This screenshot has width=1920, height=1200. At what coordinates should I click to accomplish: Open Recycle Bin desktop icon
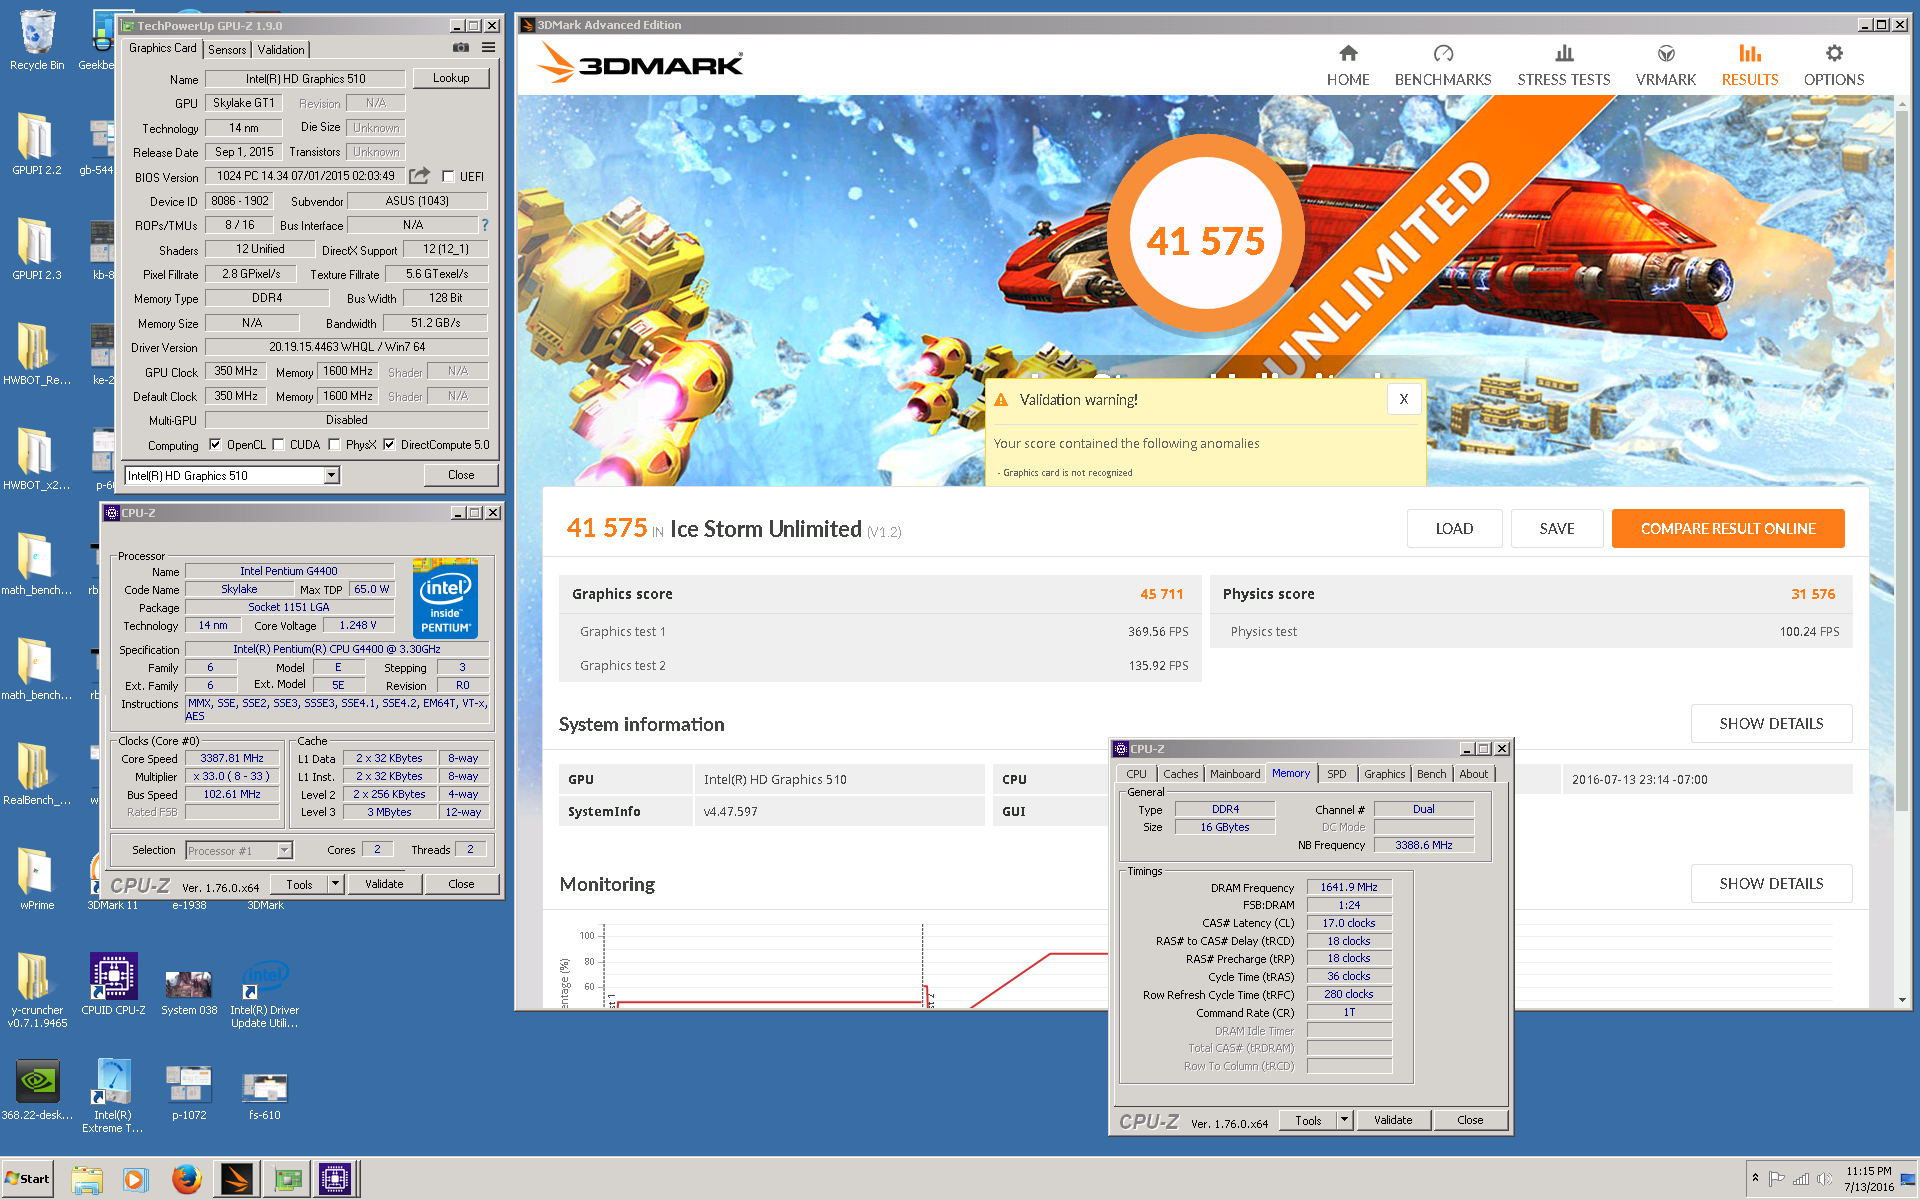click(37, 40)
